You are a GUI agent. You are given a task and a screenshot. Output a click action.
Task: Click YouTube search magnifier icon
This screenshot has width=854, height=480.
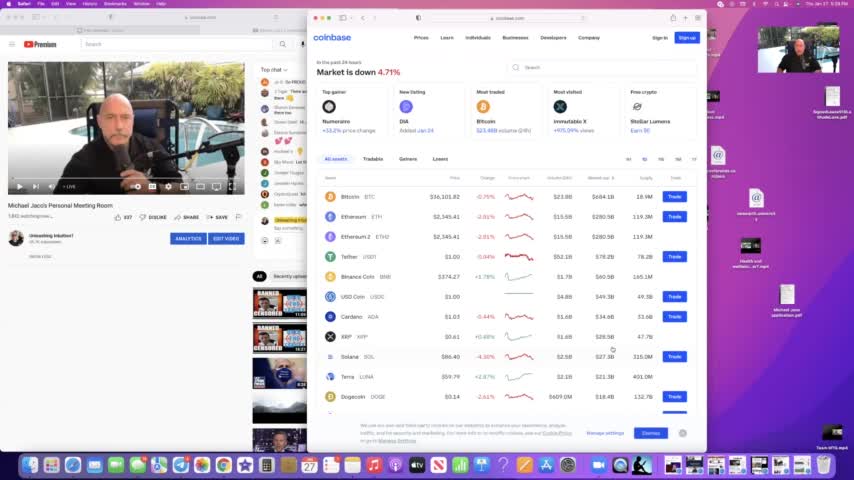(x=283, y=44)
